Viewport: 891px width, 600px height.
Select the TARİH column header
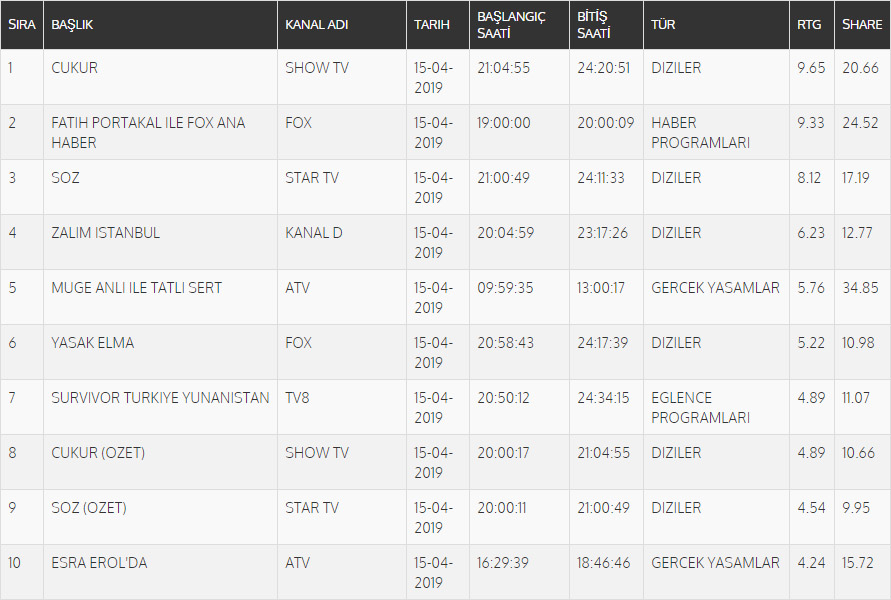tap(432, 25)
